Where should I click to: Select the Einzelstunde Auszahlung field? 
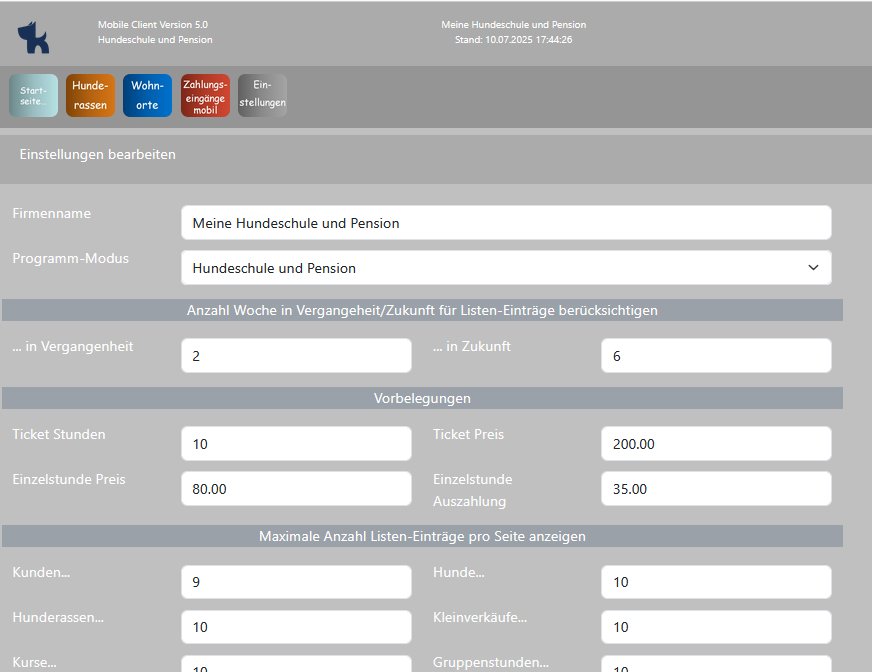tap(715, 489)
